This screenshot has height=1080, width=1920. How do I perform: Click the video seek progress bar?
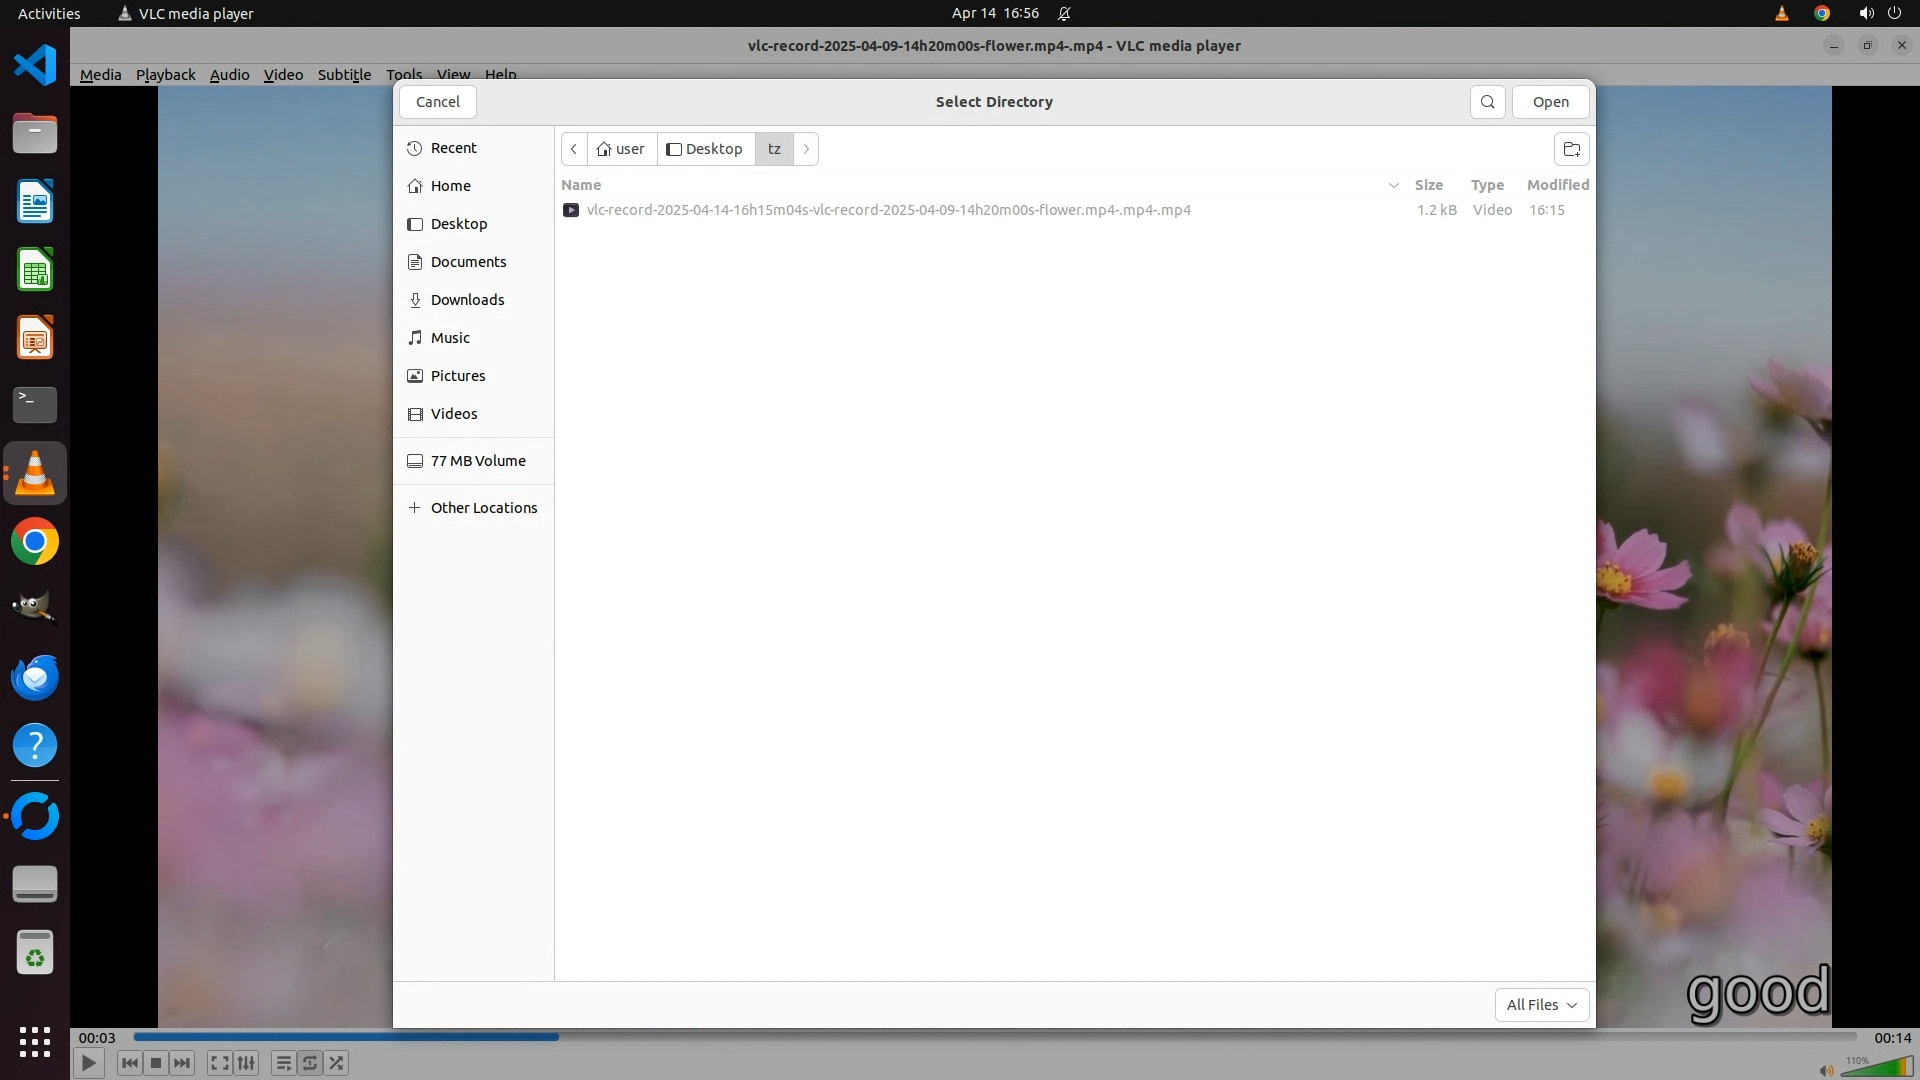994,1037
